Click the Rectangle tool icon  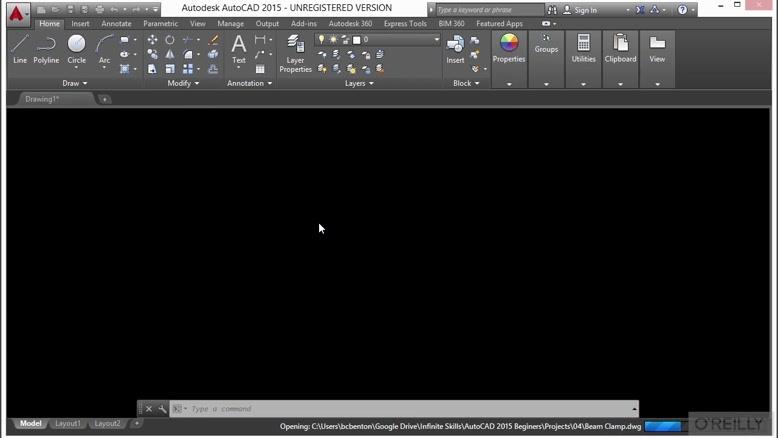click(125, 40)
